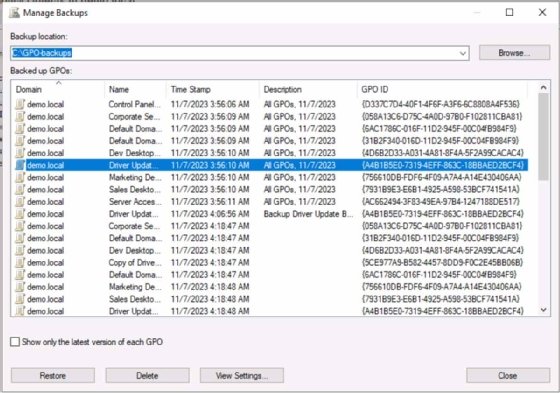Image resolution: width=560 pixels, height=393 pixels.
Task: Click the icon of the Marketing De... 3:56:10 AM row
Action: coord(20,177)
